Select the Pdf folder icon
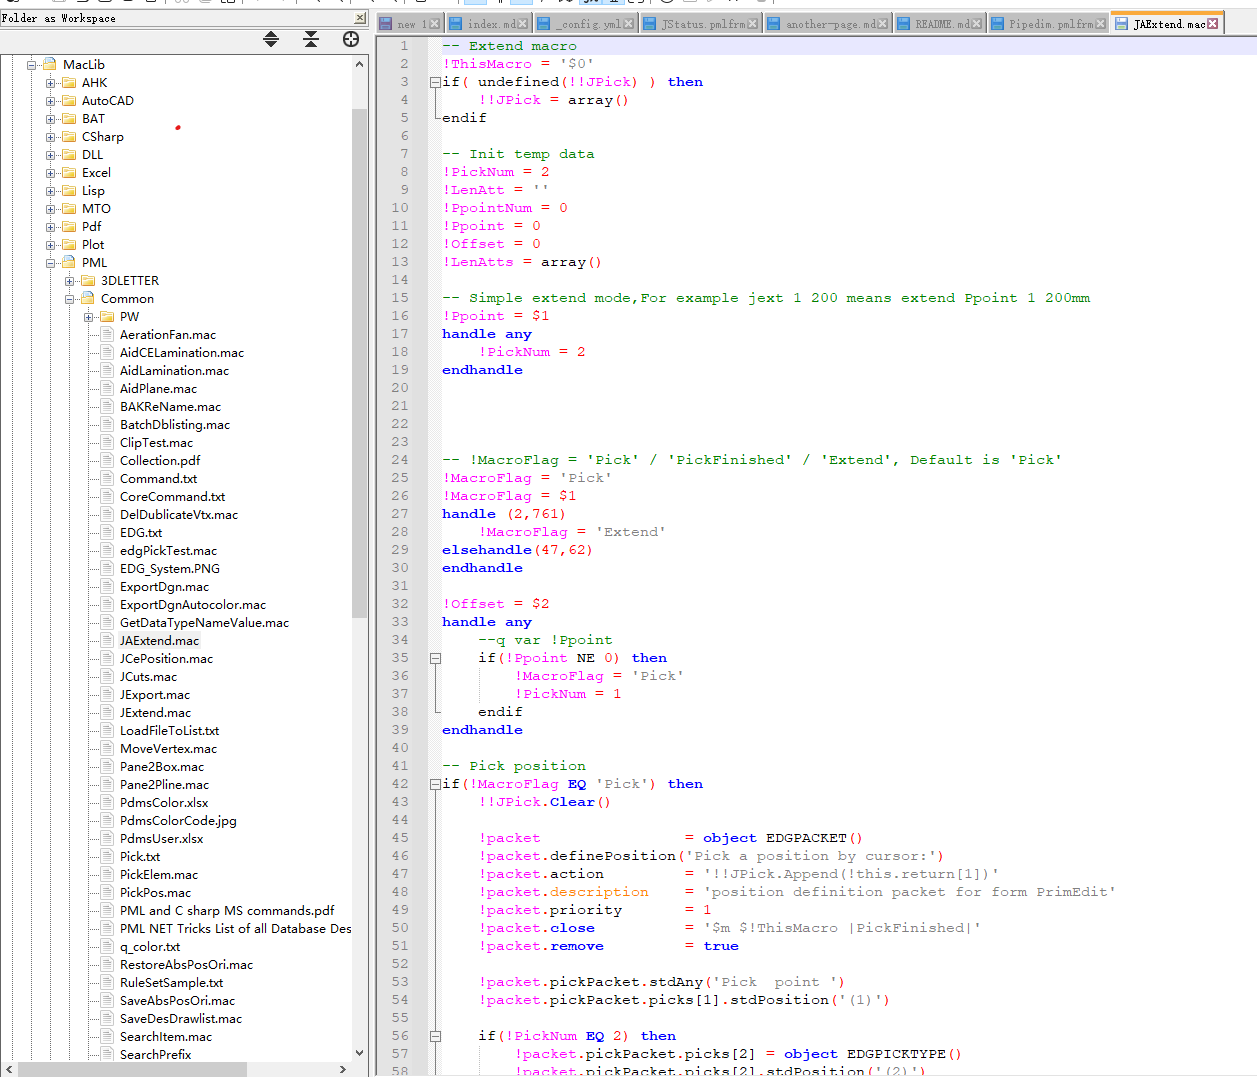Screen dimensions: 1257x1077 point(69,227)
